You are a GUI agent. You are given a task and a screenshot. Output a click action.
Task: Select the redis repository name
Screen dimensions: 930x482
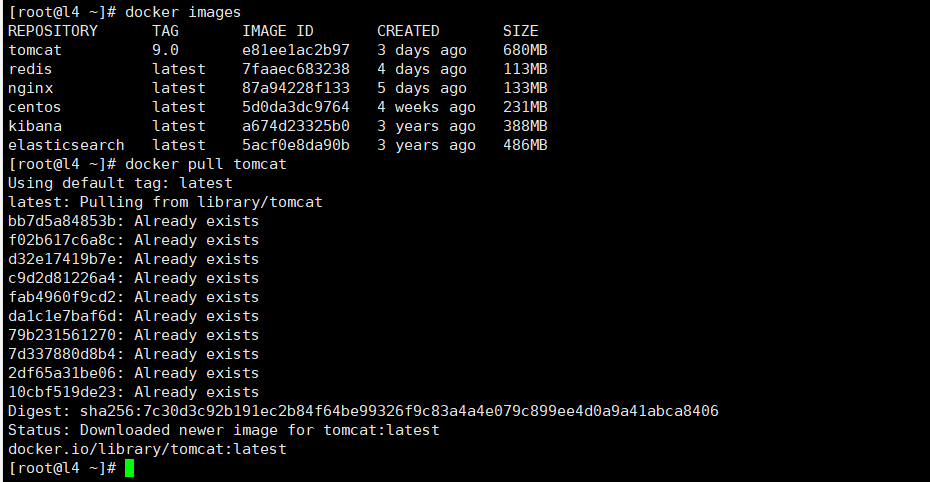coord(30,69)
